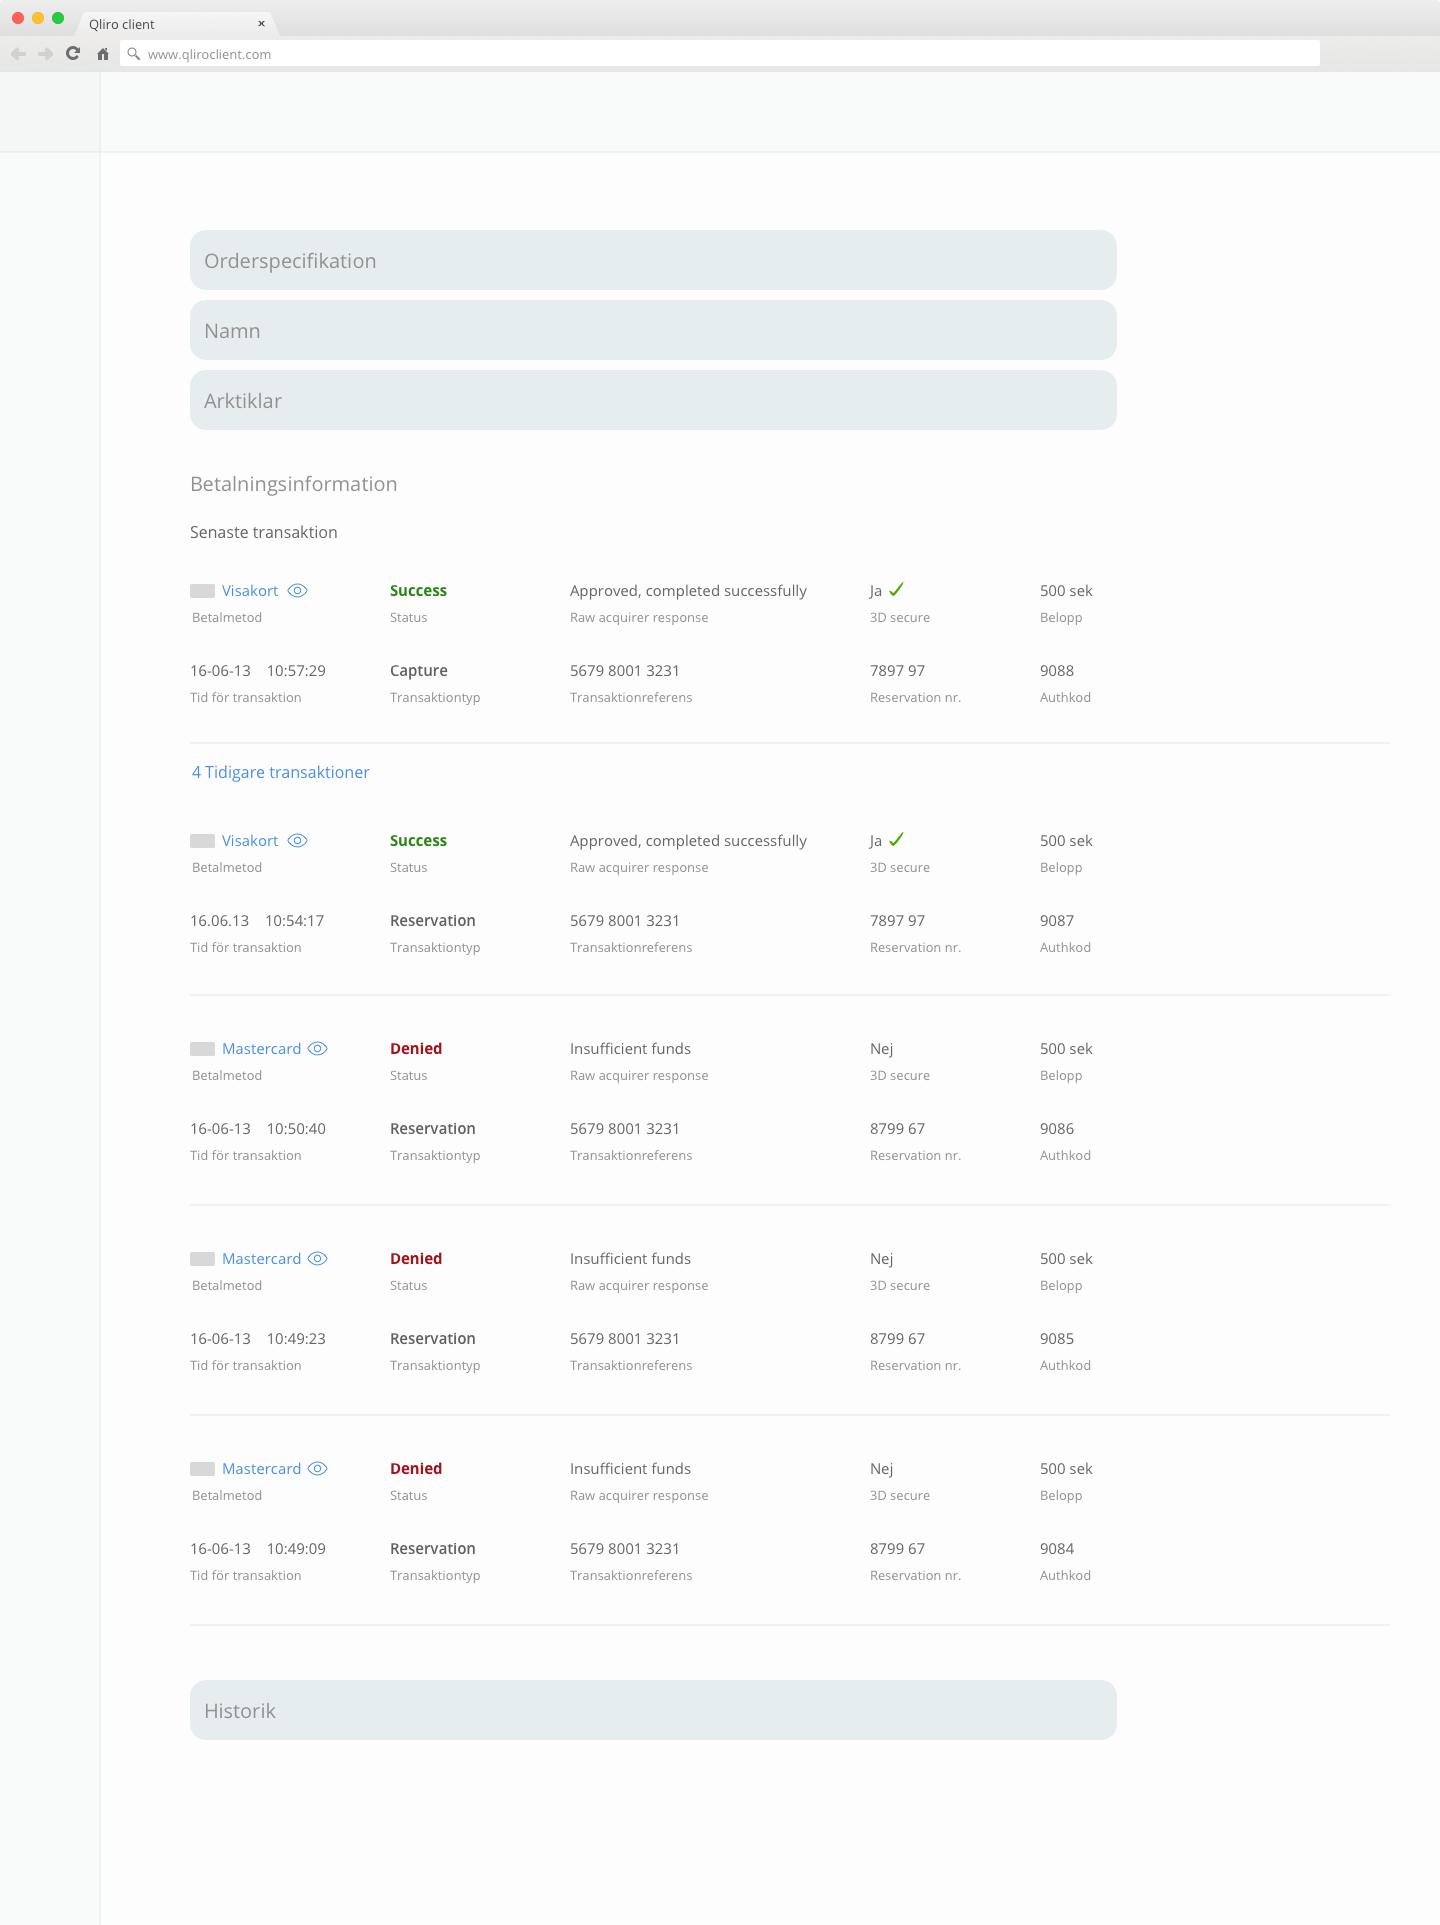
Task: Open 4 Tidigare transaktioner link
Action: click(280, 772)
